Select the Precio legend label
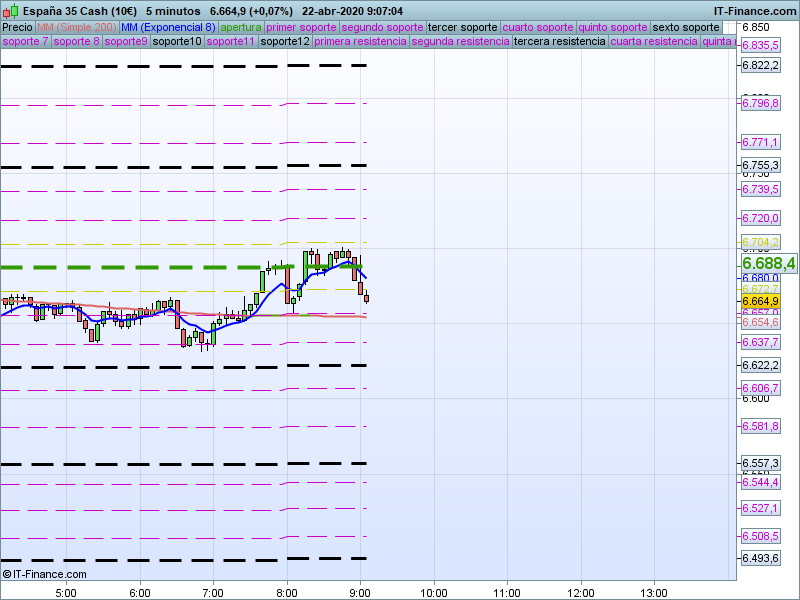Screen dimensions: 800x600 17,27
